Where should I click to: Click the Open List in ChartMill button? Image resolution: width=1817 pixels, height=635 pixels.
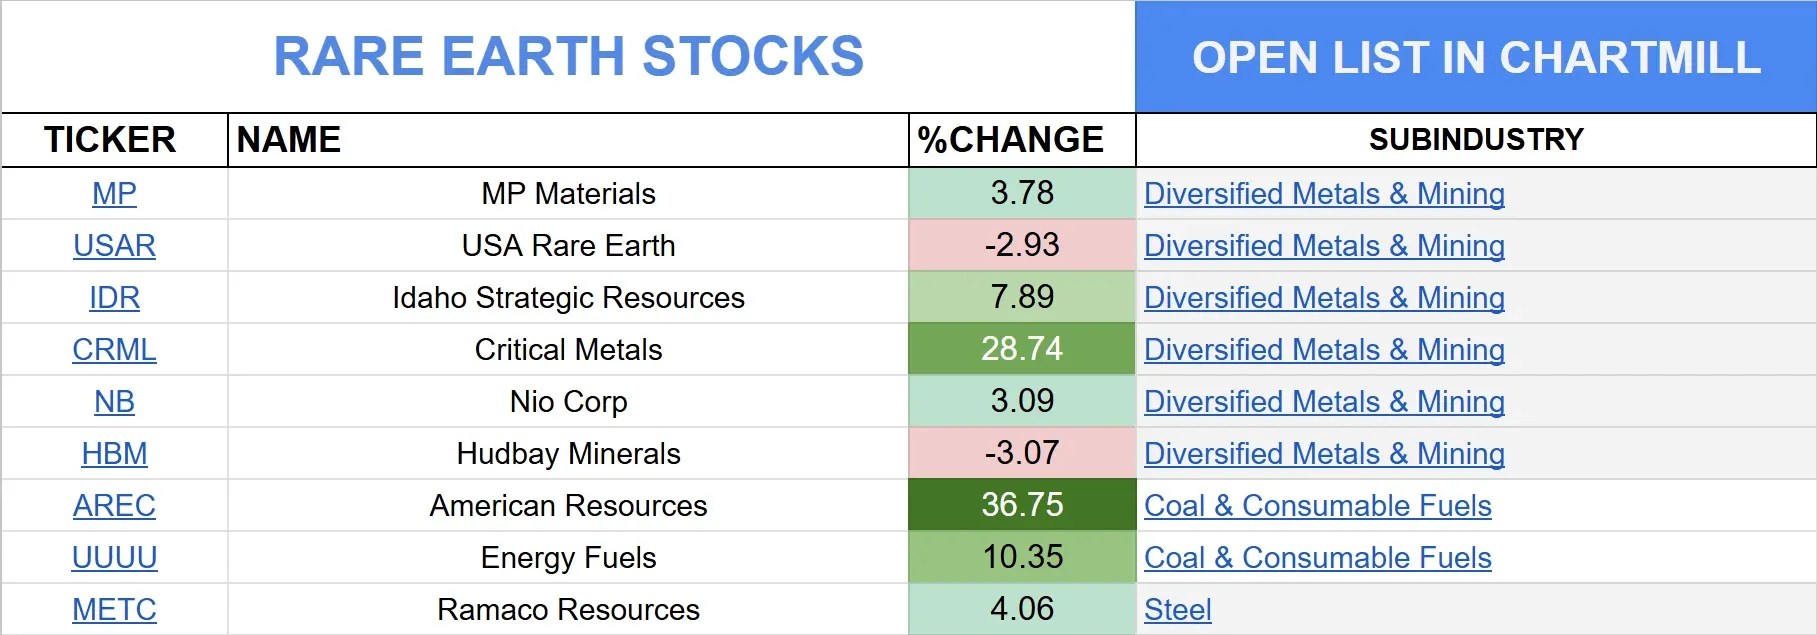[1475, 57]
